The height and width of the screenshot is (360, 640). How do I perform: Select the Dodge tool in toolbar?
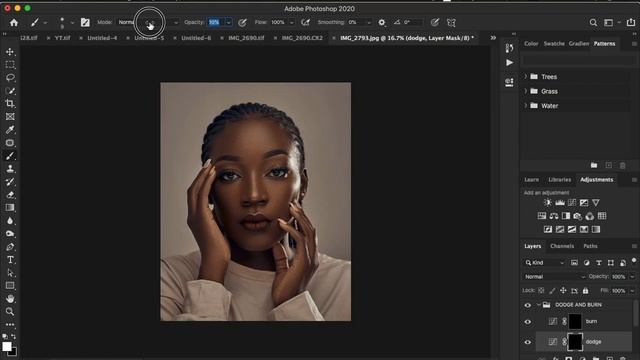[10, 234]
